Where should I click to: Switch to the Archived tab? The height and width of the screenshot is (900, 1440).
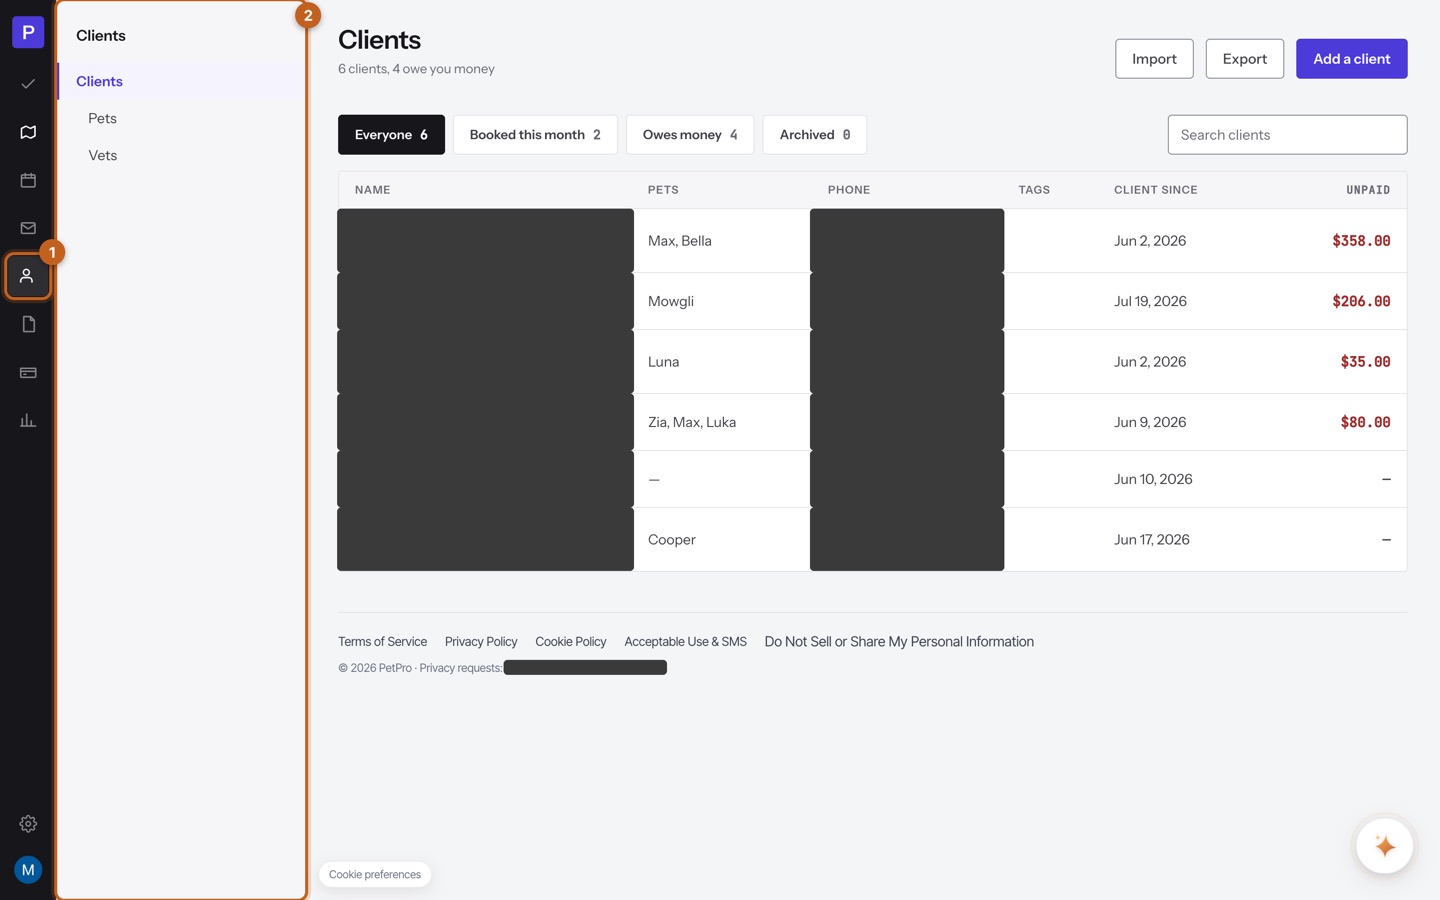coord(815,135)
